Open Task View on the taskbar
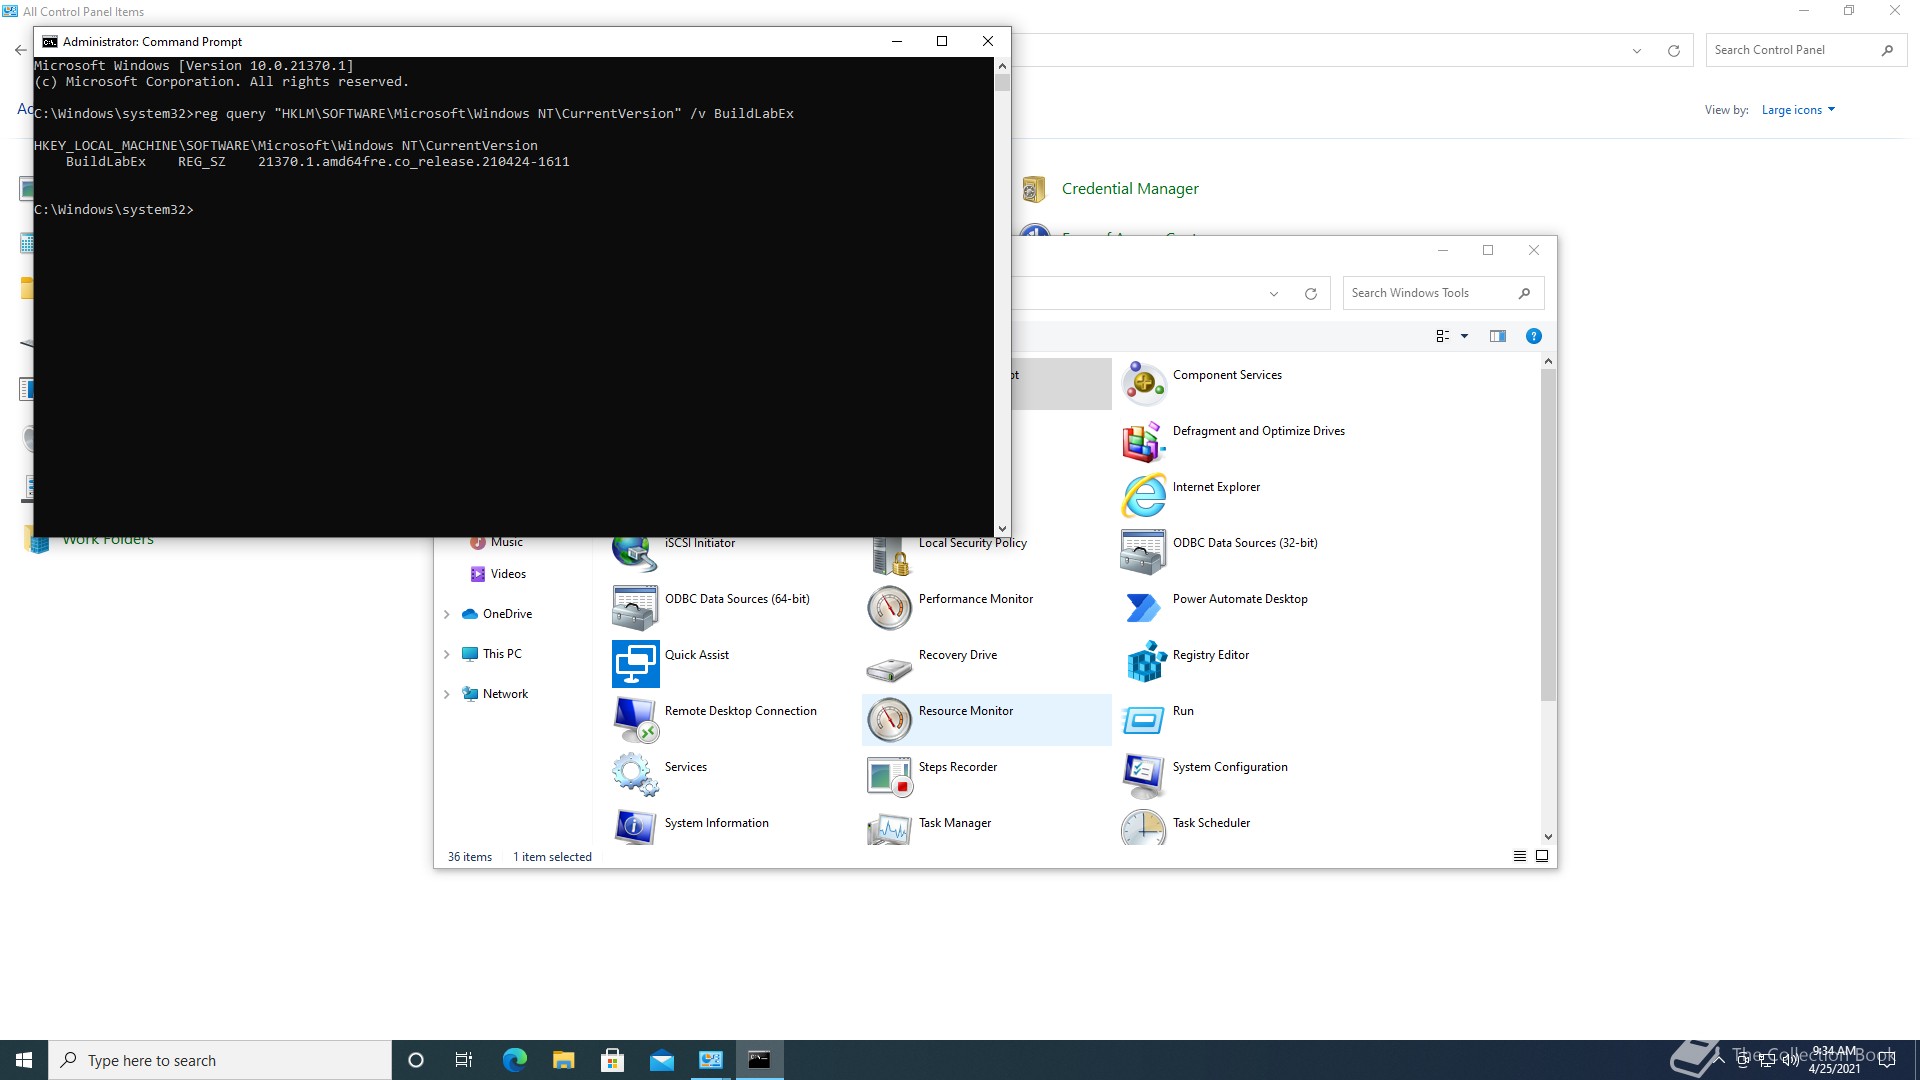 (x=464, y=1060)
